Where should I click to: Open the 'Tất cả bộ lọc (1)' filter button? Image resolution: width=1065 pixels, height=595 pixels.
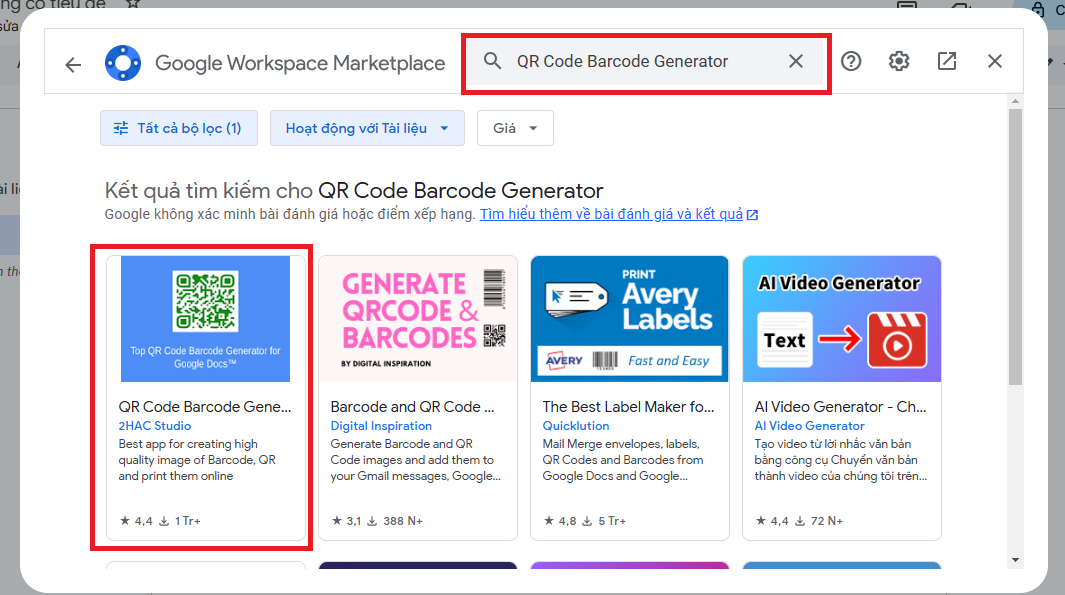pos(178,128)
